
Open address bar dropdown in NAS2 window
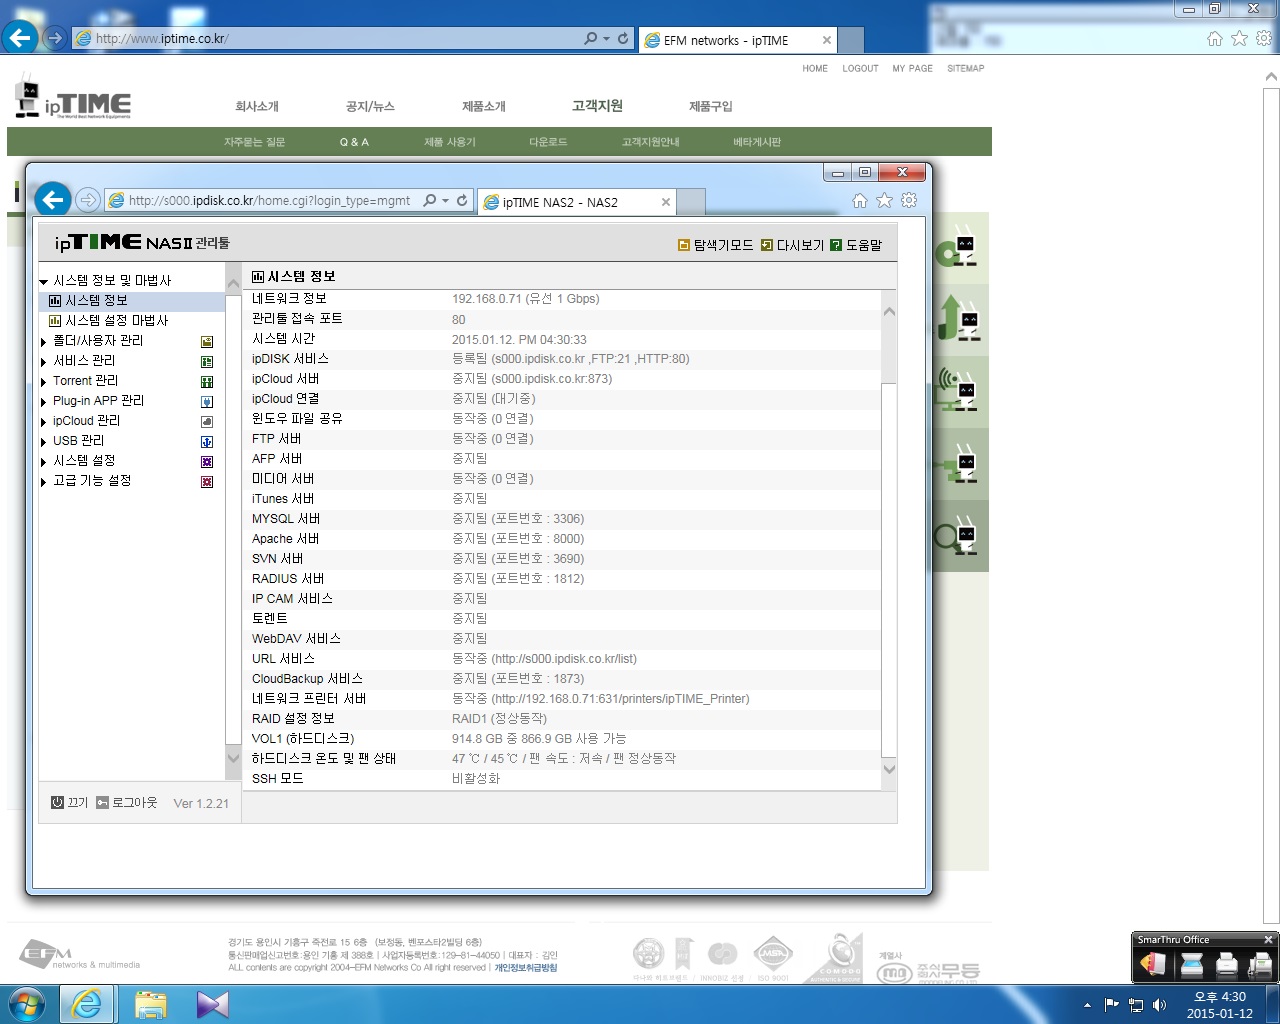(445, 200)
